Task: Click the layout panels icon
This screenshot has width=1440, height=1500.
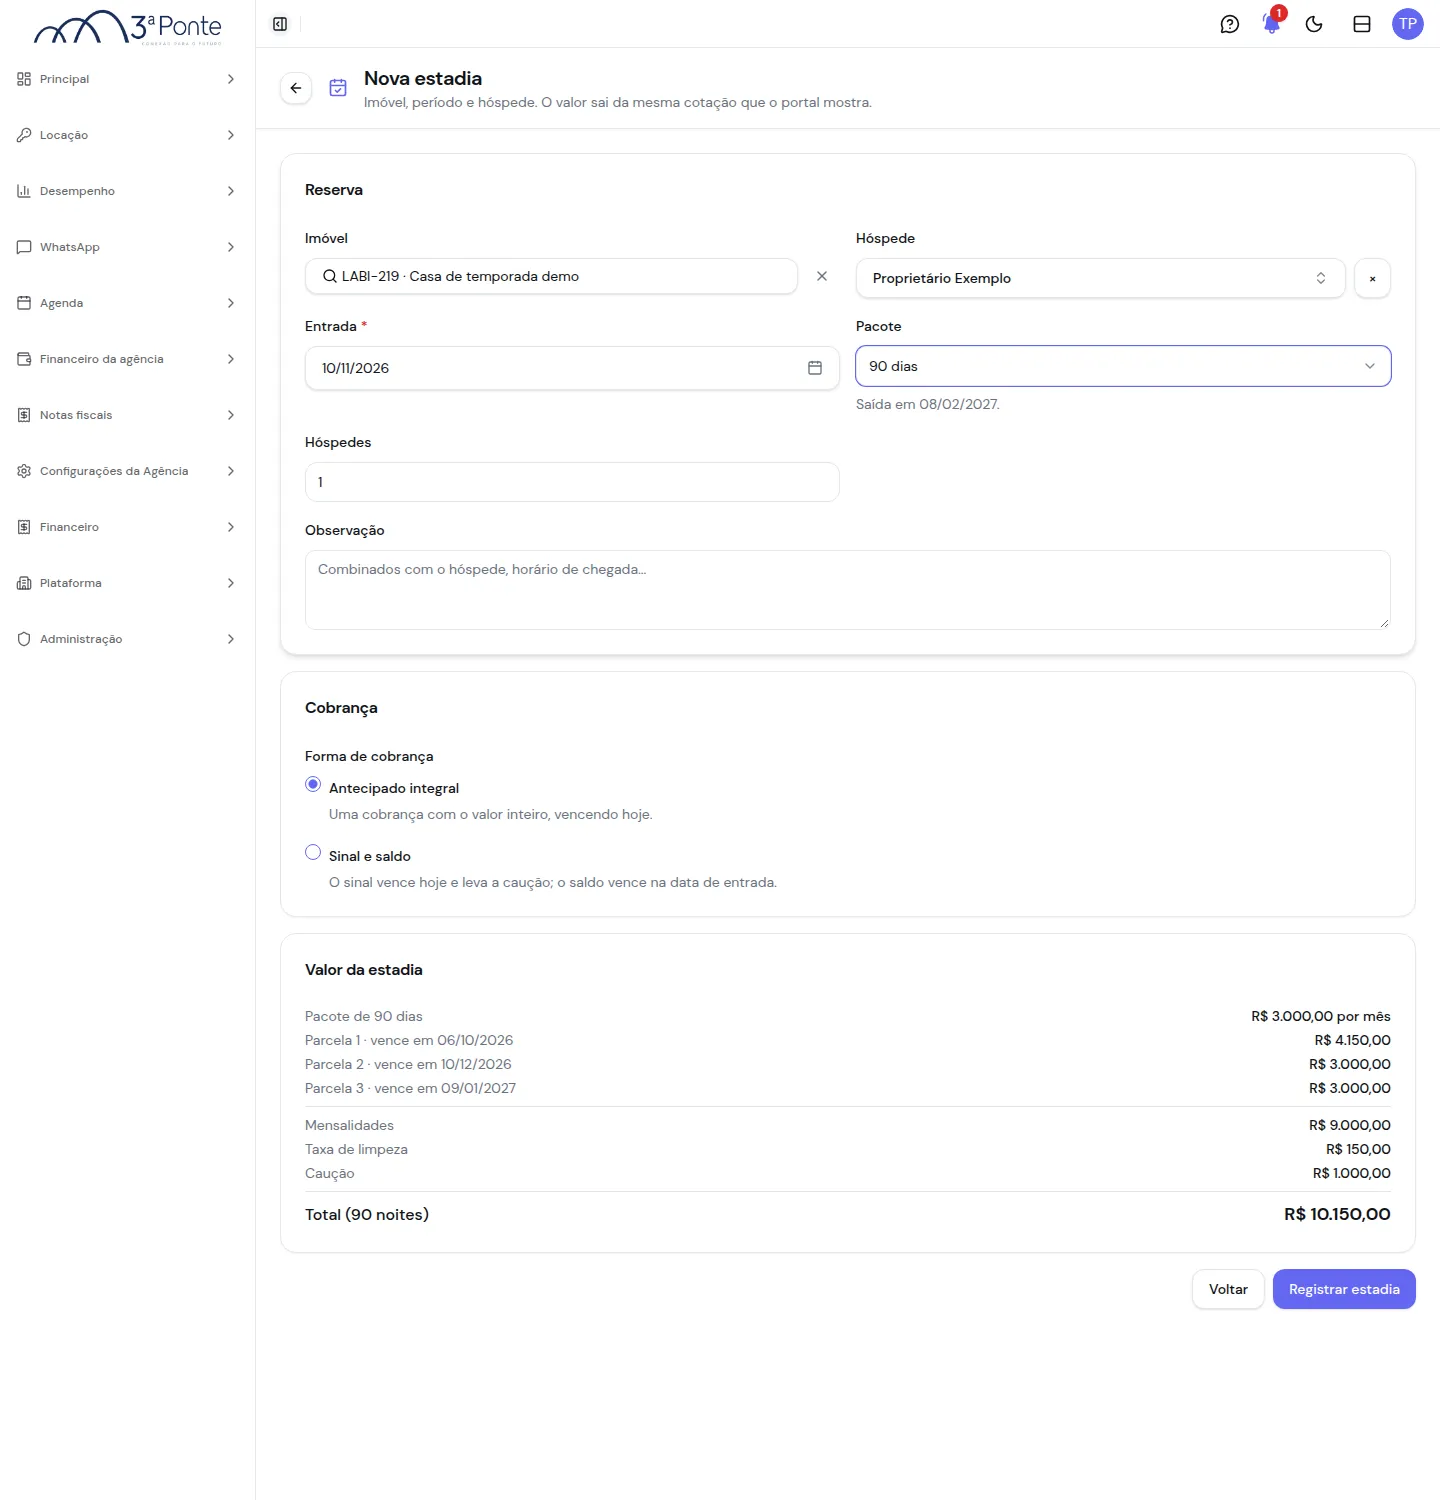Action: (1362, 24)
